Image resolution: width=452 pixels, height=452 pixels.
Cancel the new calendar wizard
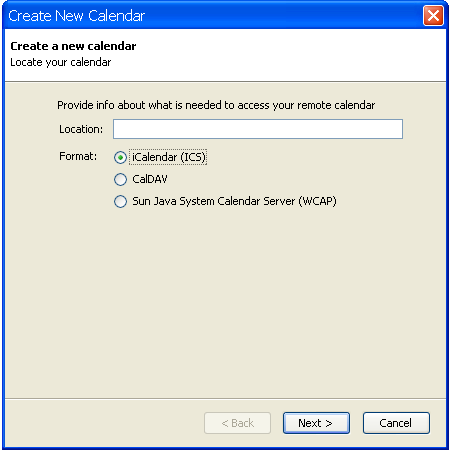[396, 423]
